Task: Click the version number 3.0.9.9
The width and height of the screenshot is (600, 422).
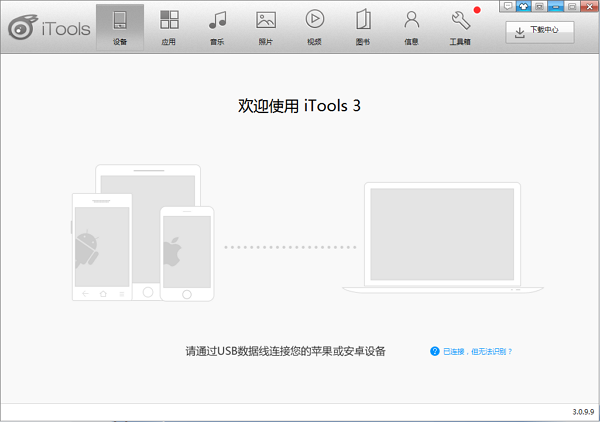Action: 583,412
